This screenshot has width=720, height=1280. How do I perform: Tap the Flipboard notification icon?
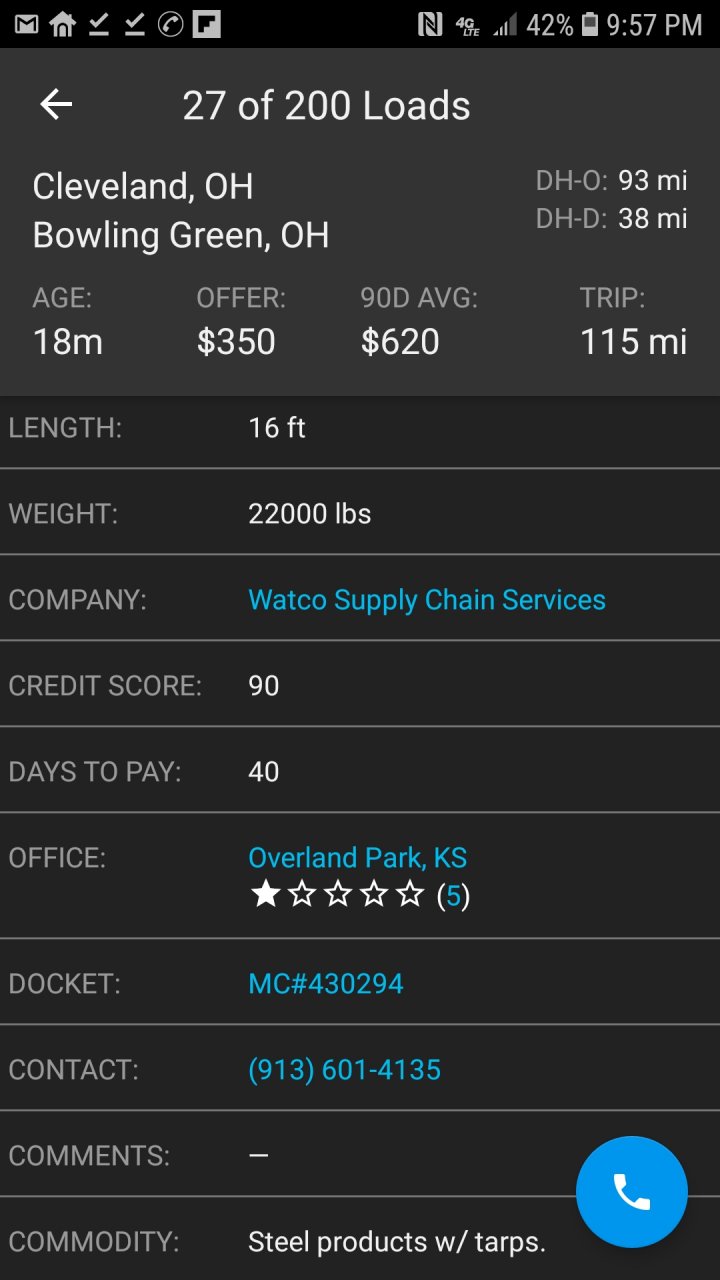[207, 24]
